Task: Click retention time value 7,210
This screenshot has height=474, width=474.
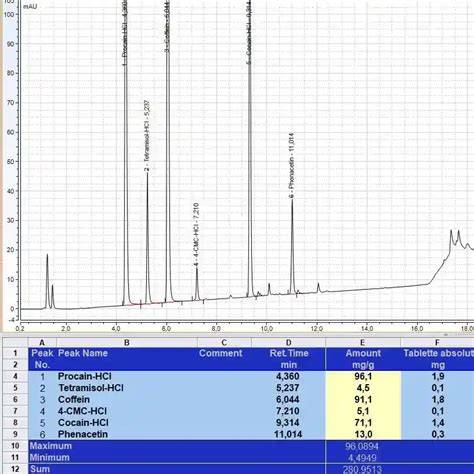Action: [288, 411]
